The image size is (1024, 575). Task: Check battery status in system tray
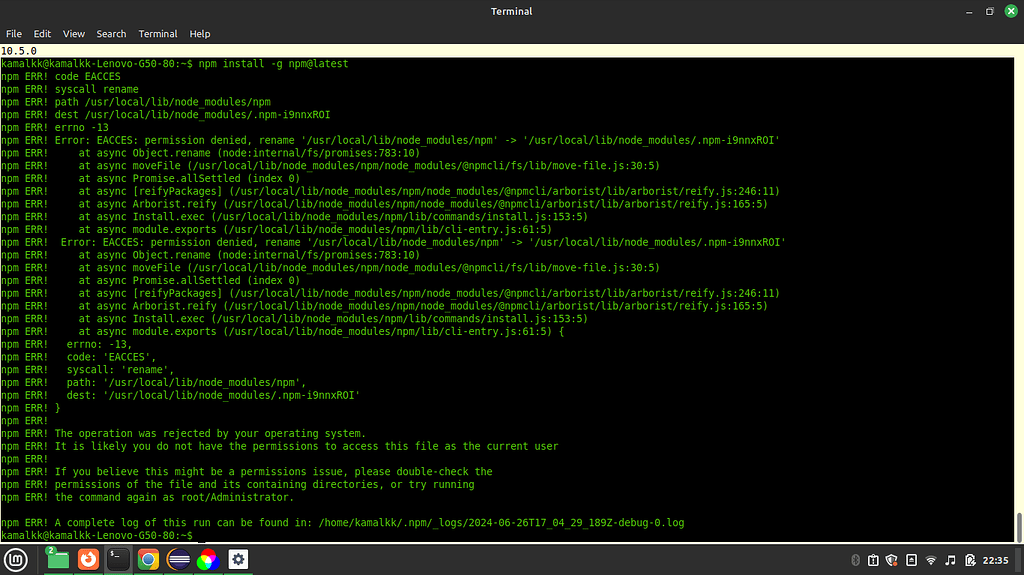pyautogui.click(x=969, y=560)
